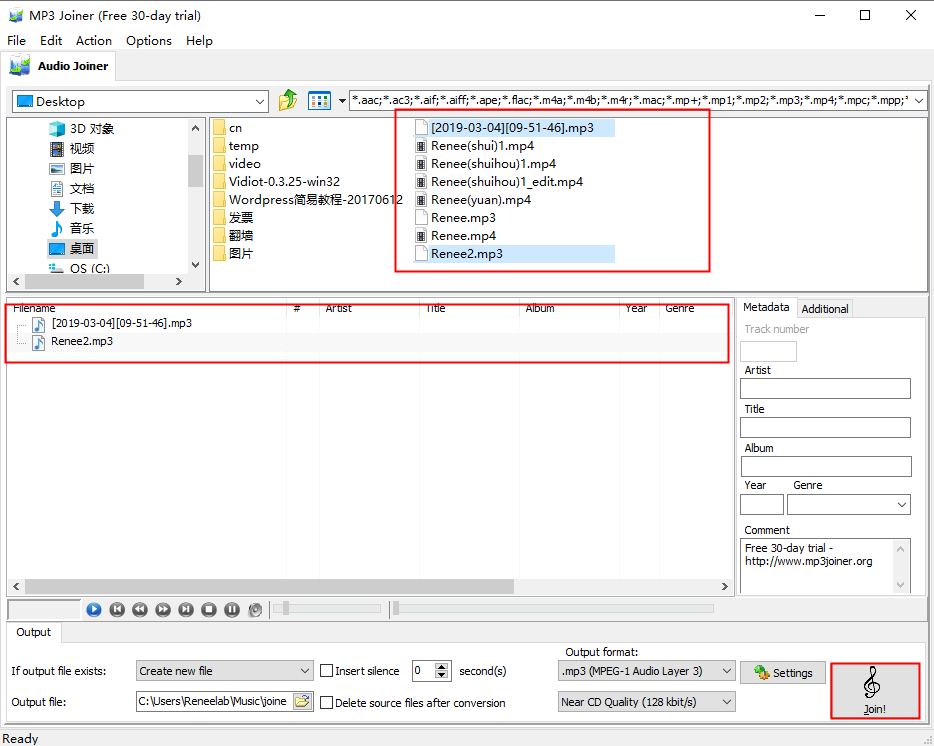Click the speaker volume icon

point(255,609)
